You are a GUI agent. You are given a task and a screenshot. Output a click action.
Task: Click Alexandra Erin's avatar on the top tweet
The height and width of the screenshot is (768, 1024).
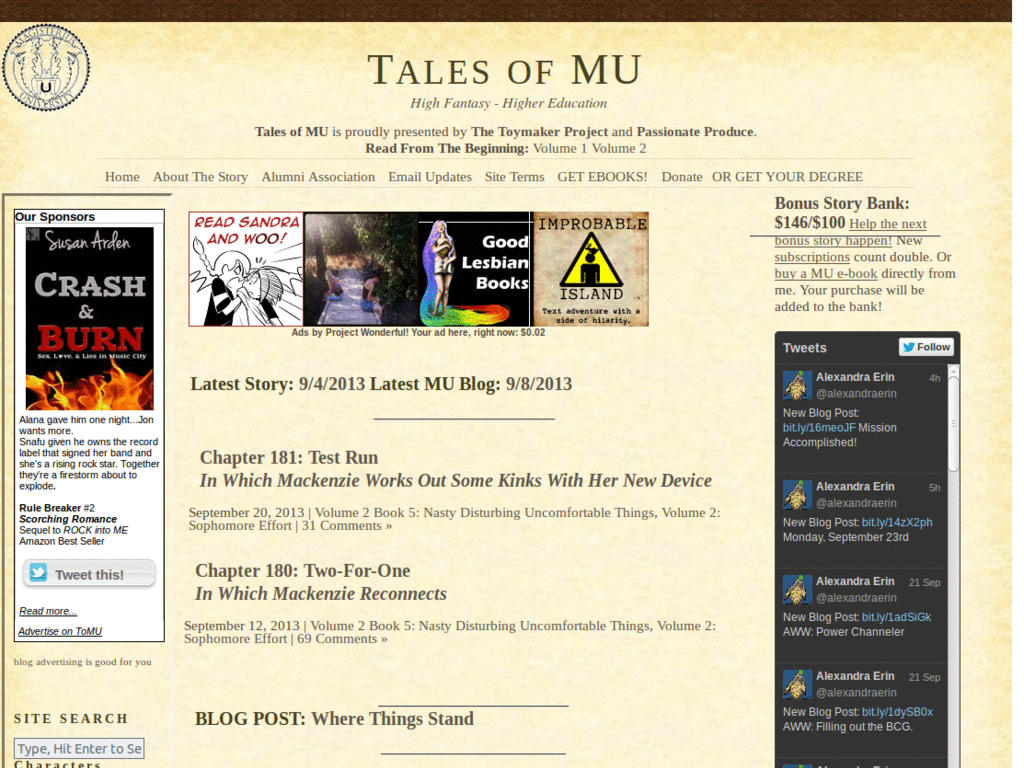click(796, 385)
